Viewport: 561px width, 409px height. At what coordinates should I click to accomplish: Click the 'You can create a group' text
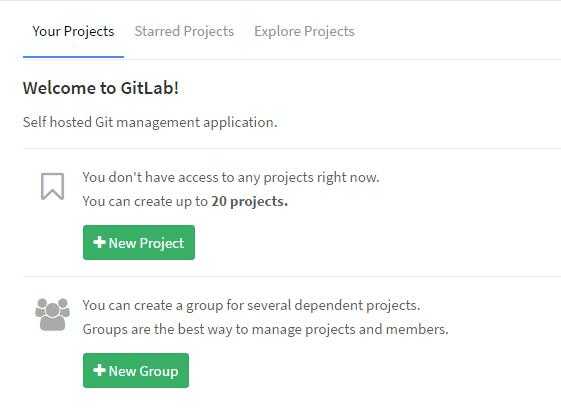[251, 306]
